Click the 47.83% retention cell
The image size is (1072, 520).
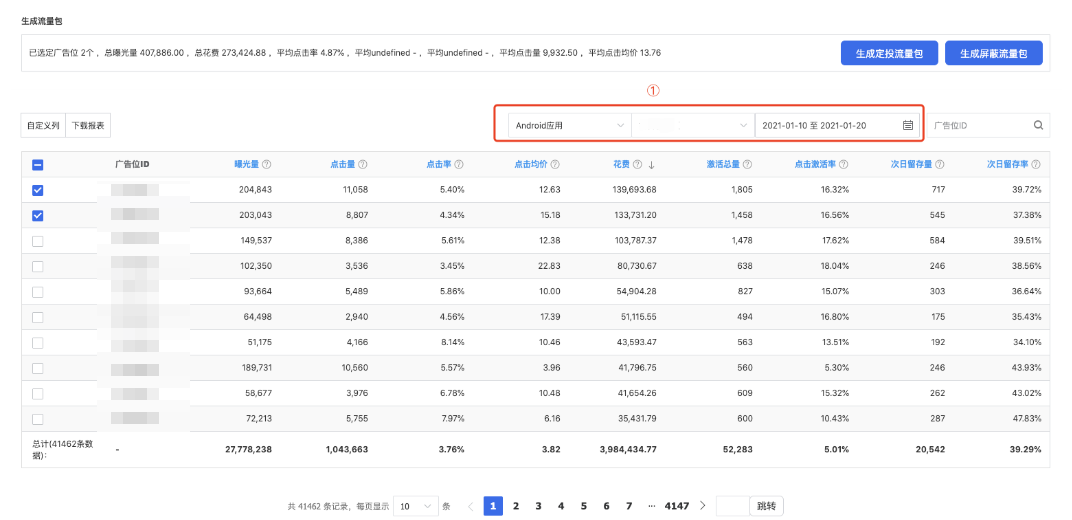[1028, 419]
